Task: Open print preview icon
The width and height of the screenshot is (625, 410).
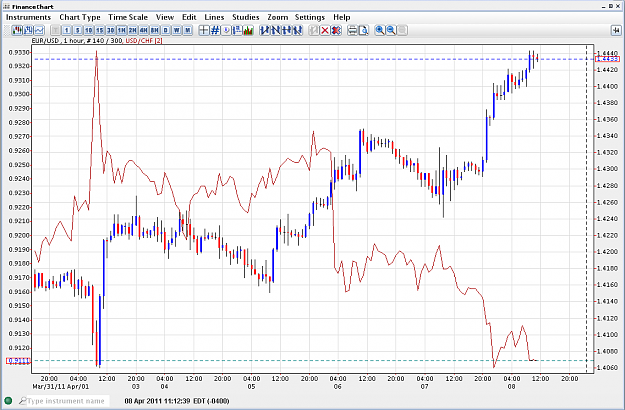Action: [x=364, y=30]
